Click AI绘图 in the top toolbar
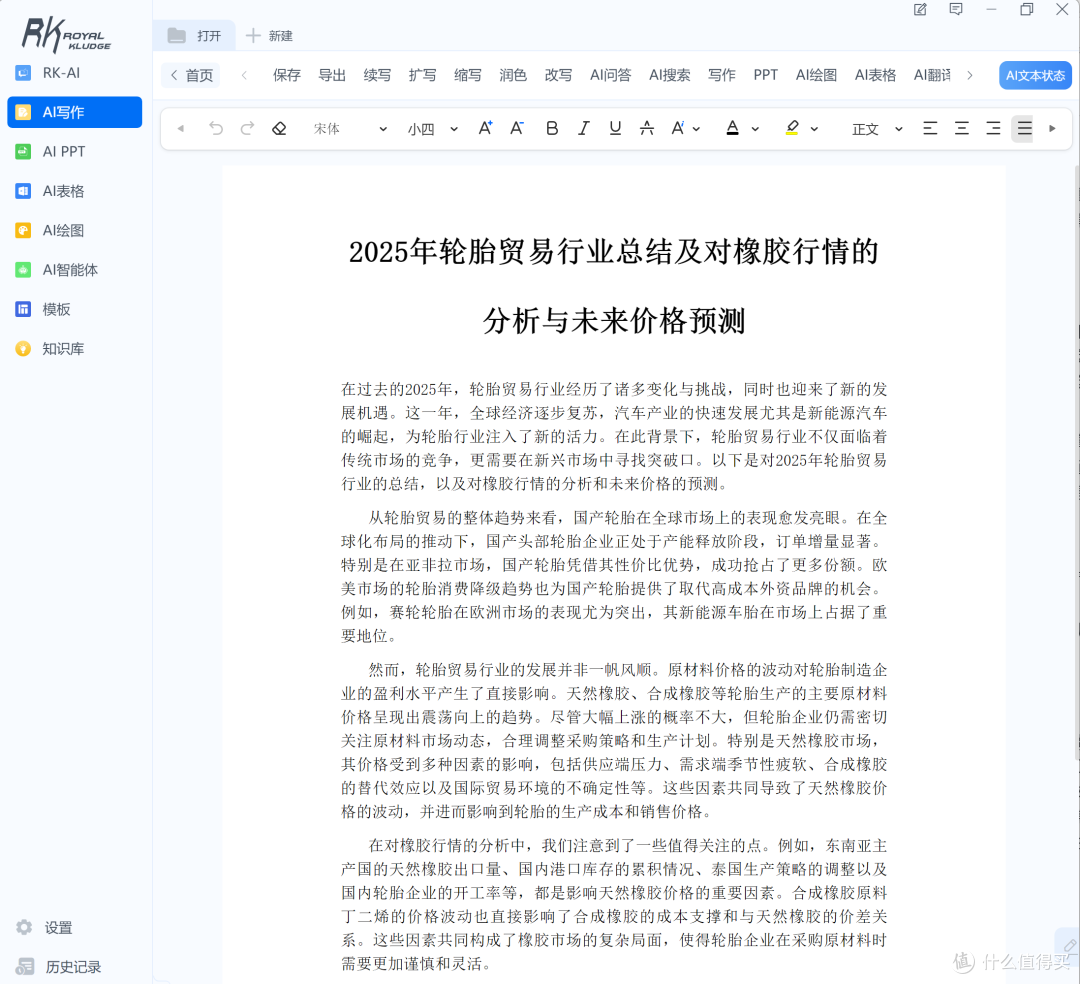The height and width of the screenshot is (984, 1080). pos(816,75)
